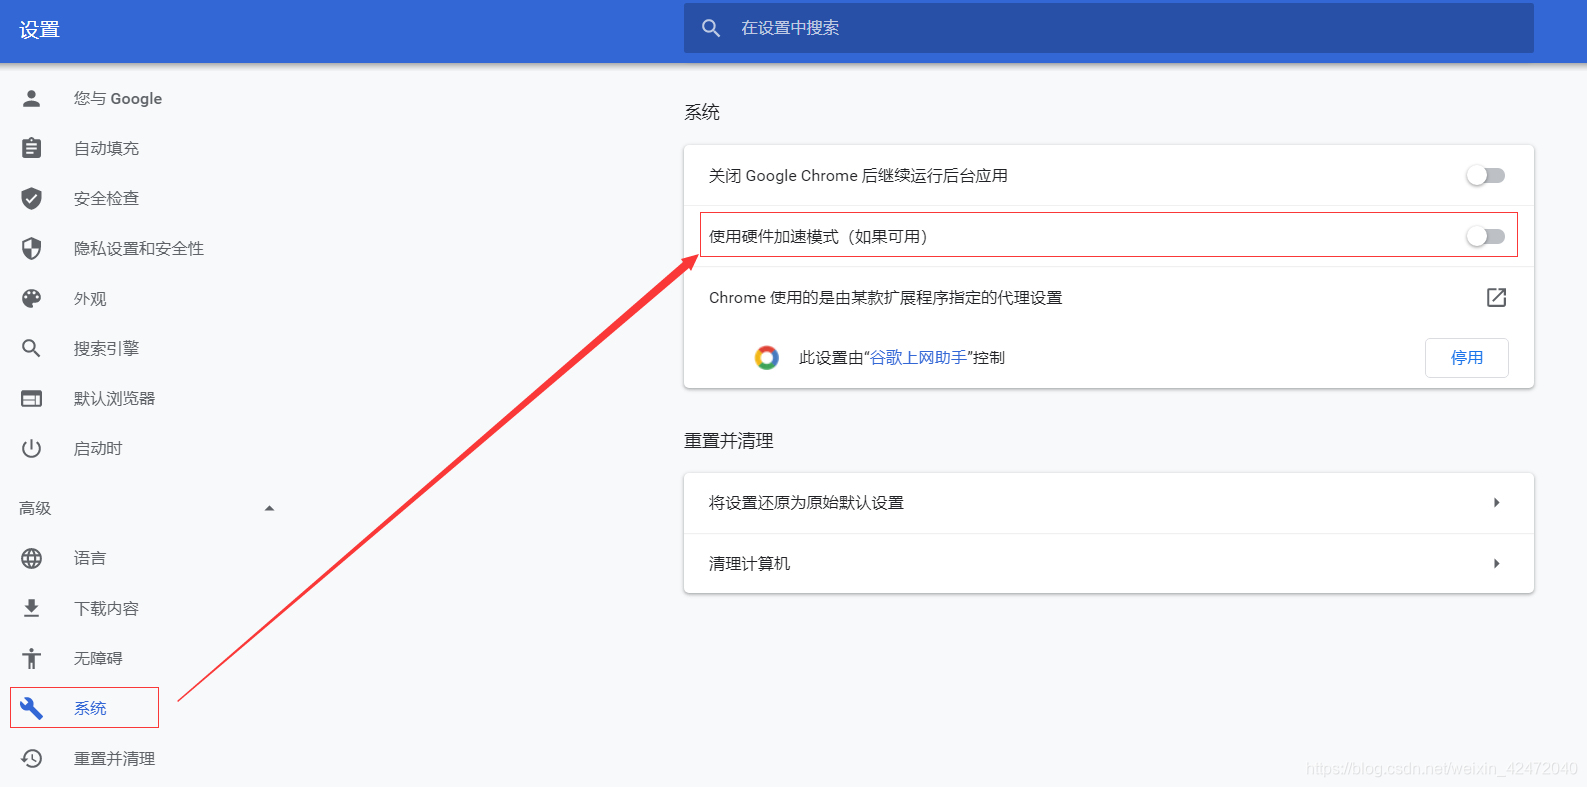
Task: Go to 无障碍 settings
Action: [x=98, y=658]
